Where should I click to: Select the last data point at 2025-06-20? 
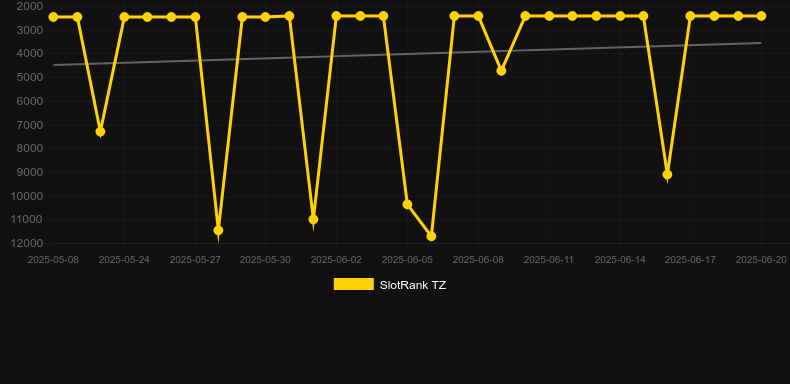click(x=761, y=16)
